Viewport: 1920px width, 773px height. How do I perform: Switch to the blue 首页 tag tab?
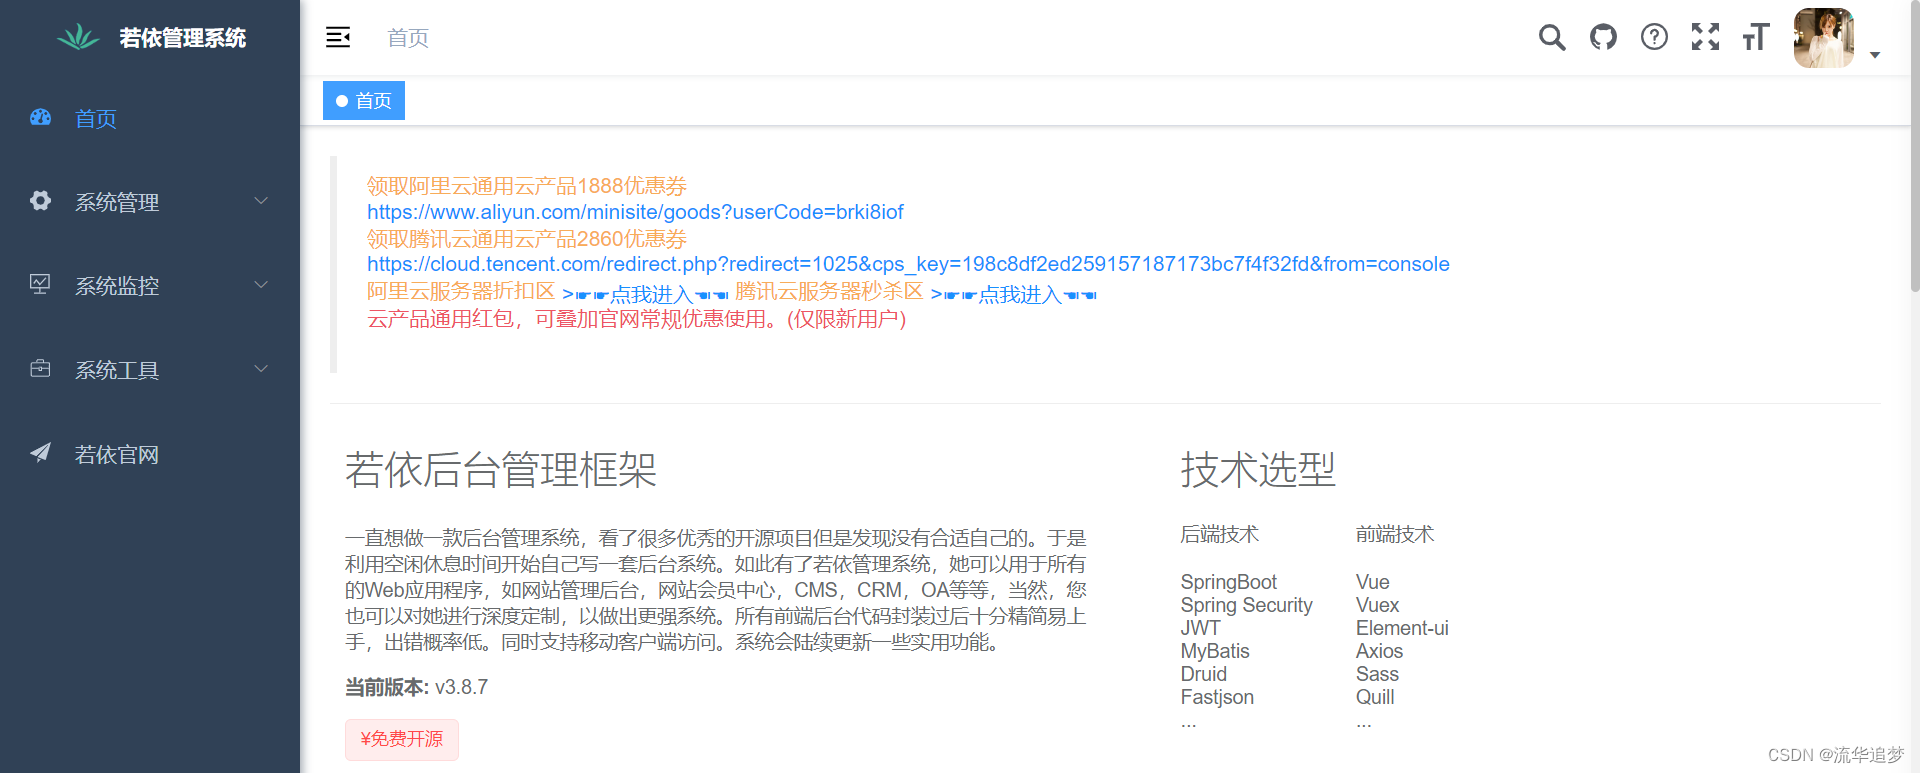[x=364, y=101]
